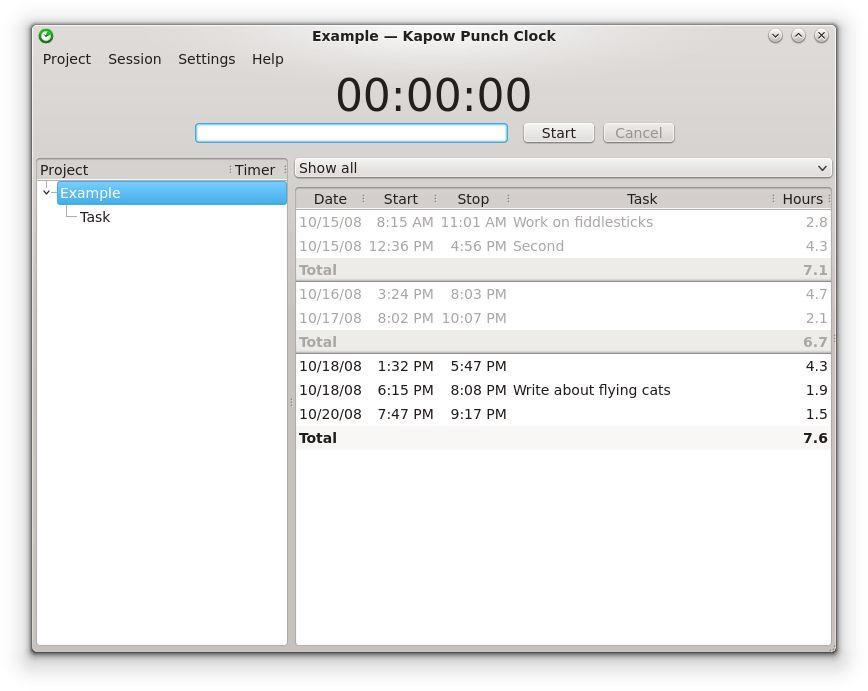
Task: Click the 8:08 PM stop time
Action: click(478, 390)
